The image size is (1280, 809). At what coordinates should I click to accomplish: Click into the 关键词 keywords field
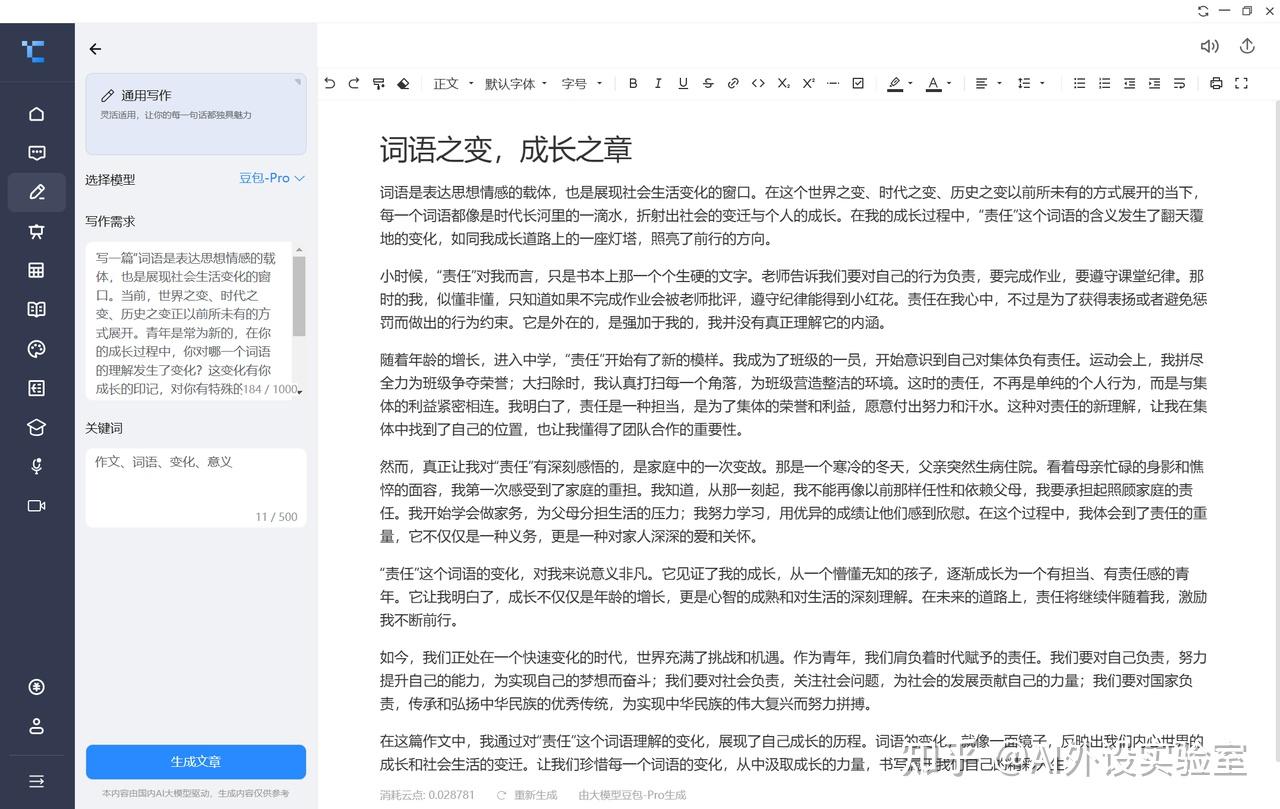coord(196,488)
